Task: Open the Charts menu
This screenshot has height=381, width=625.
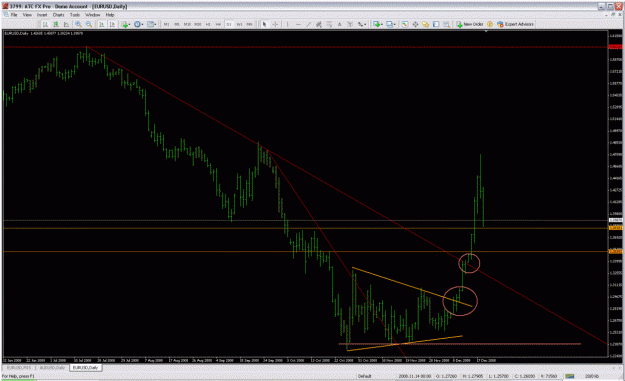Action: pos(59,15)
